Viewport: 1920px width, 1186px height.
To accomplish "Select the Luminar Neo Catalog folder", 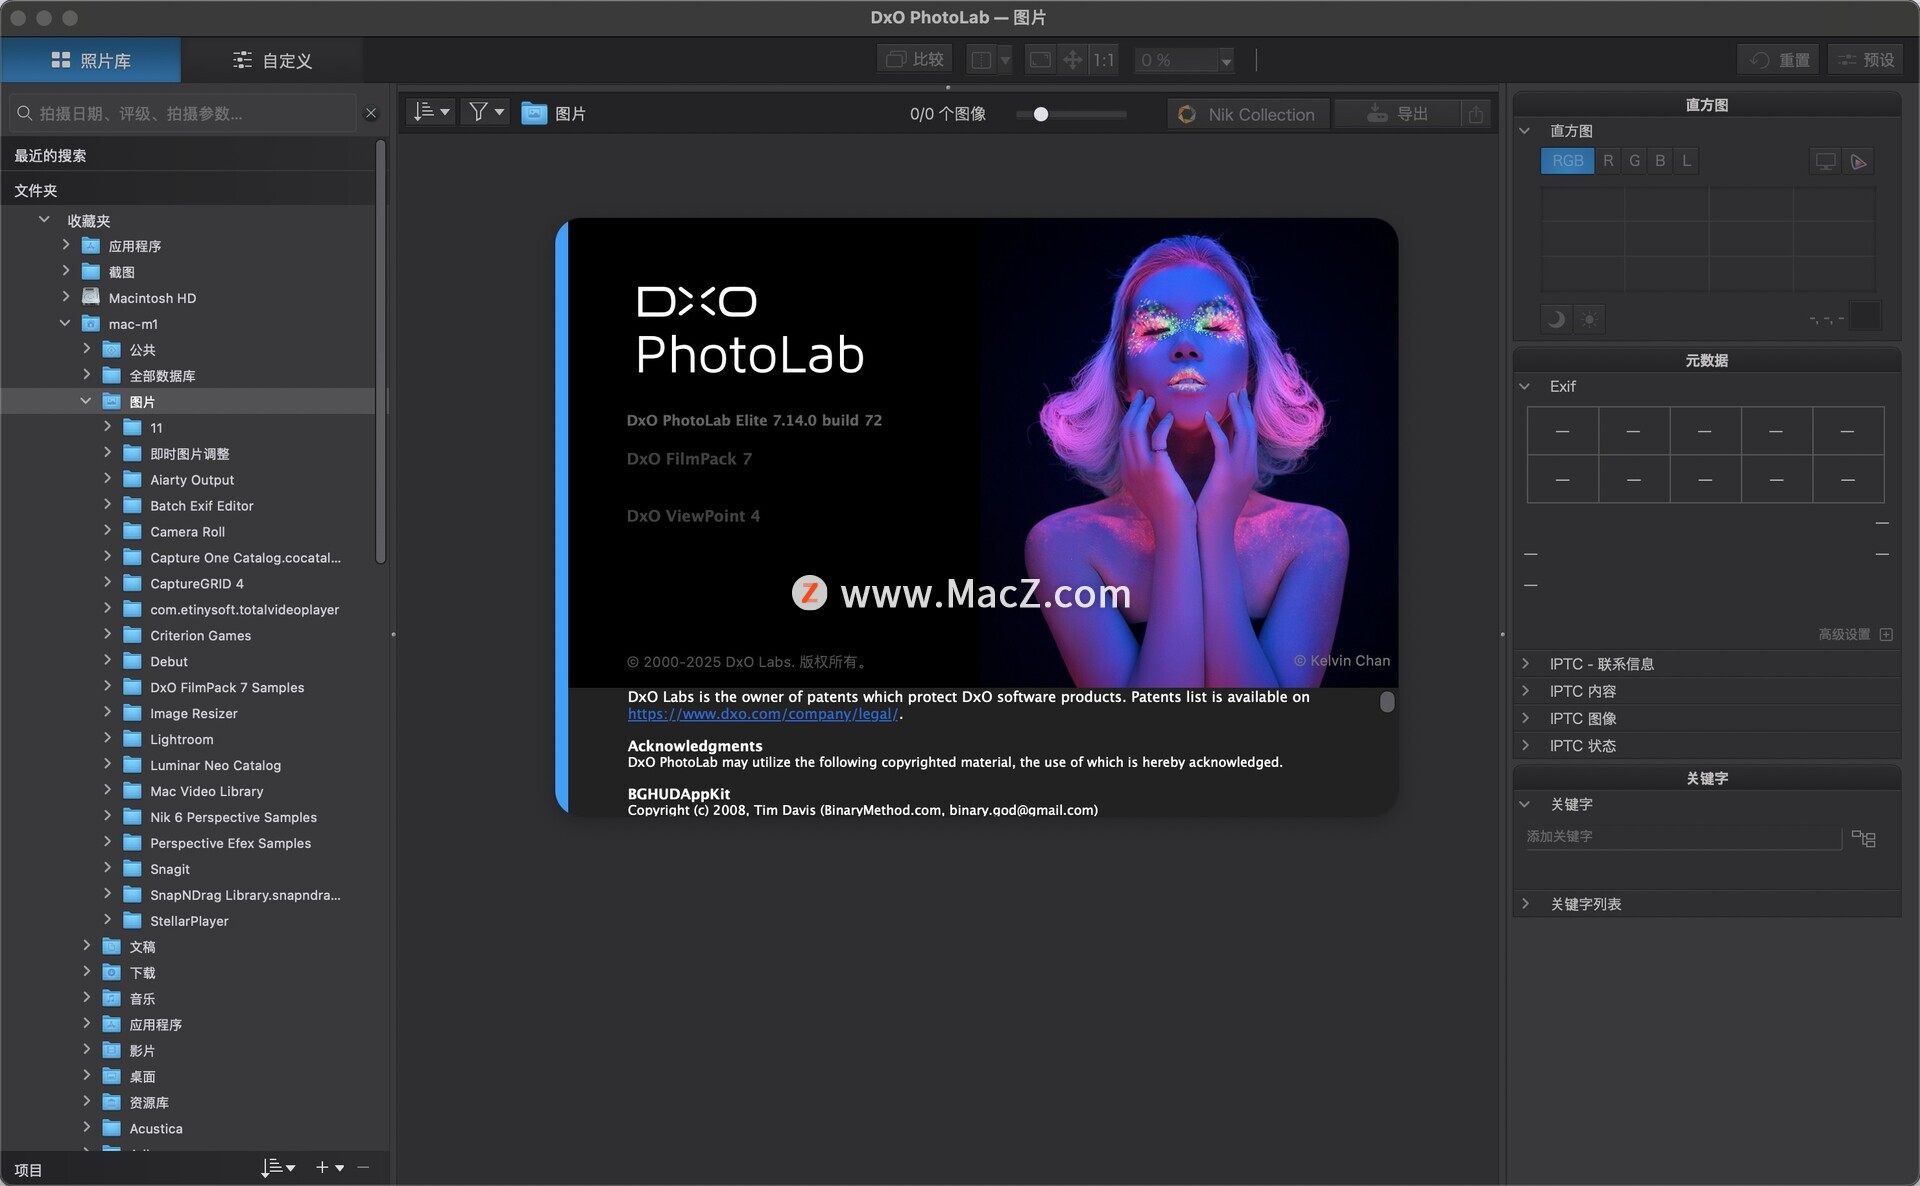I will [215, 766].
